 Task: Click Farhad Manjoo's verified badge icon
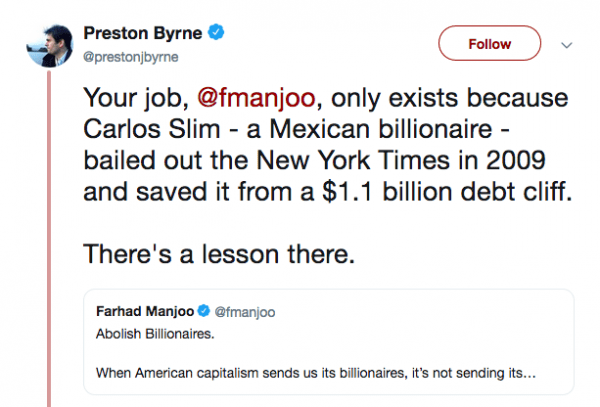[x=204, y=312]
